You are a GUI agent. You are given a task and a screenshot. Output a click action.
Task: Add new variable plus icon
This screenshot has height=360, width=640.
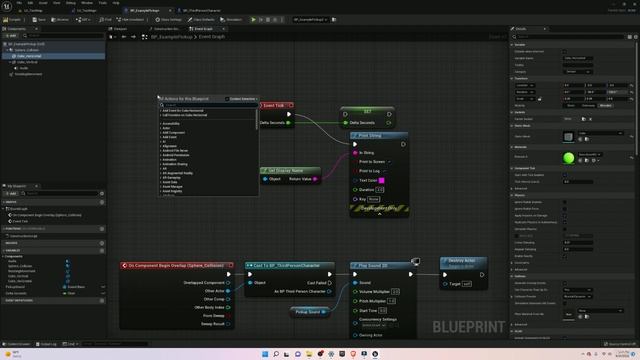click(x=102, y=250)
